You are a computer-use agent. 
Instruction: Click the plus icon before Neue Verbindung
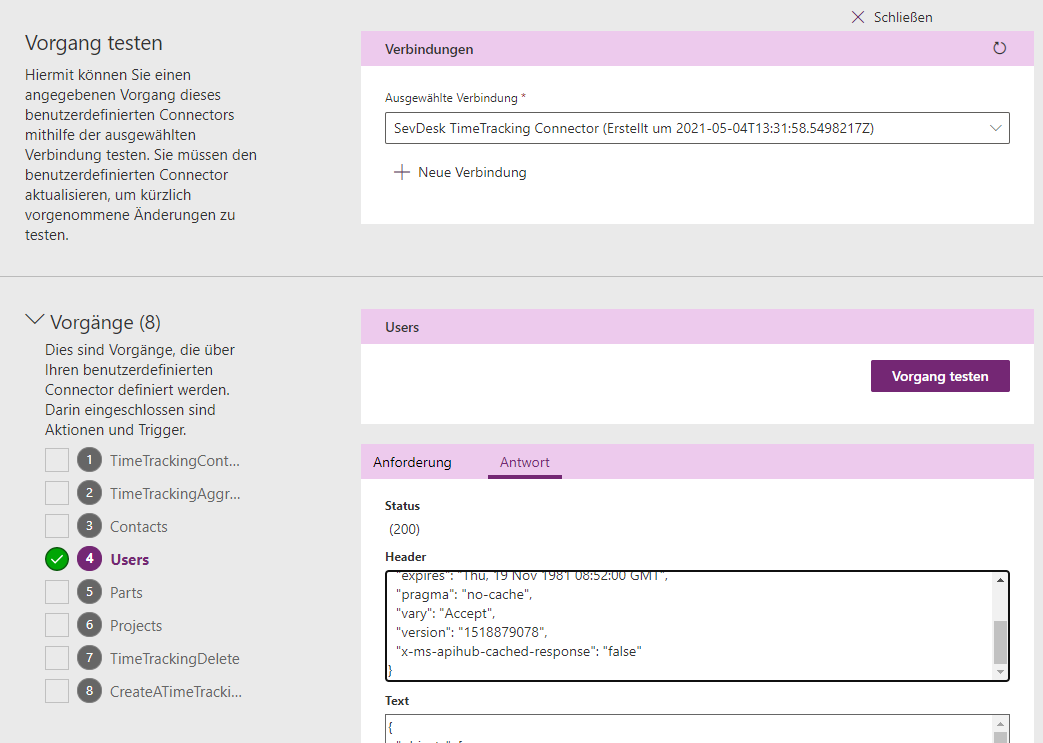point(400,172)
